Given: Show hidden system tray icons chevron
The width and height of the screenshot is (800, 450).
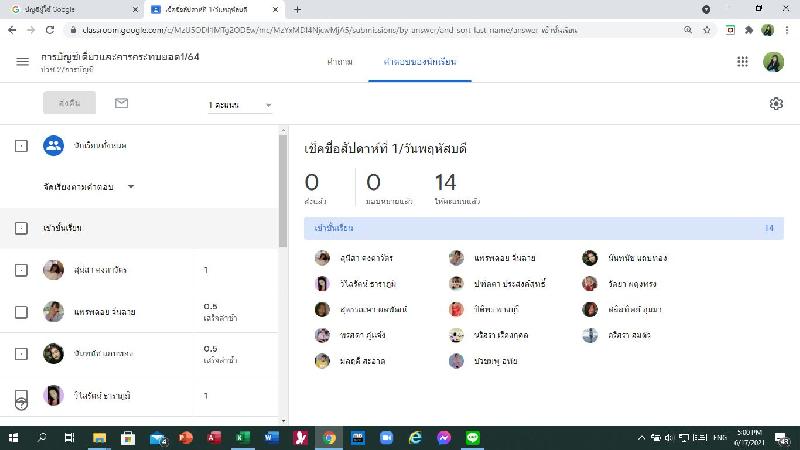Looking at the screenshot, I should point(641,438).
